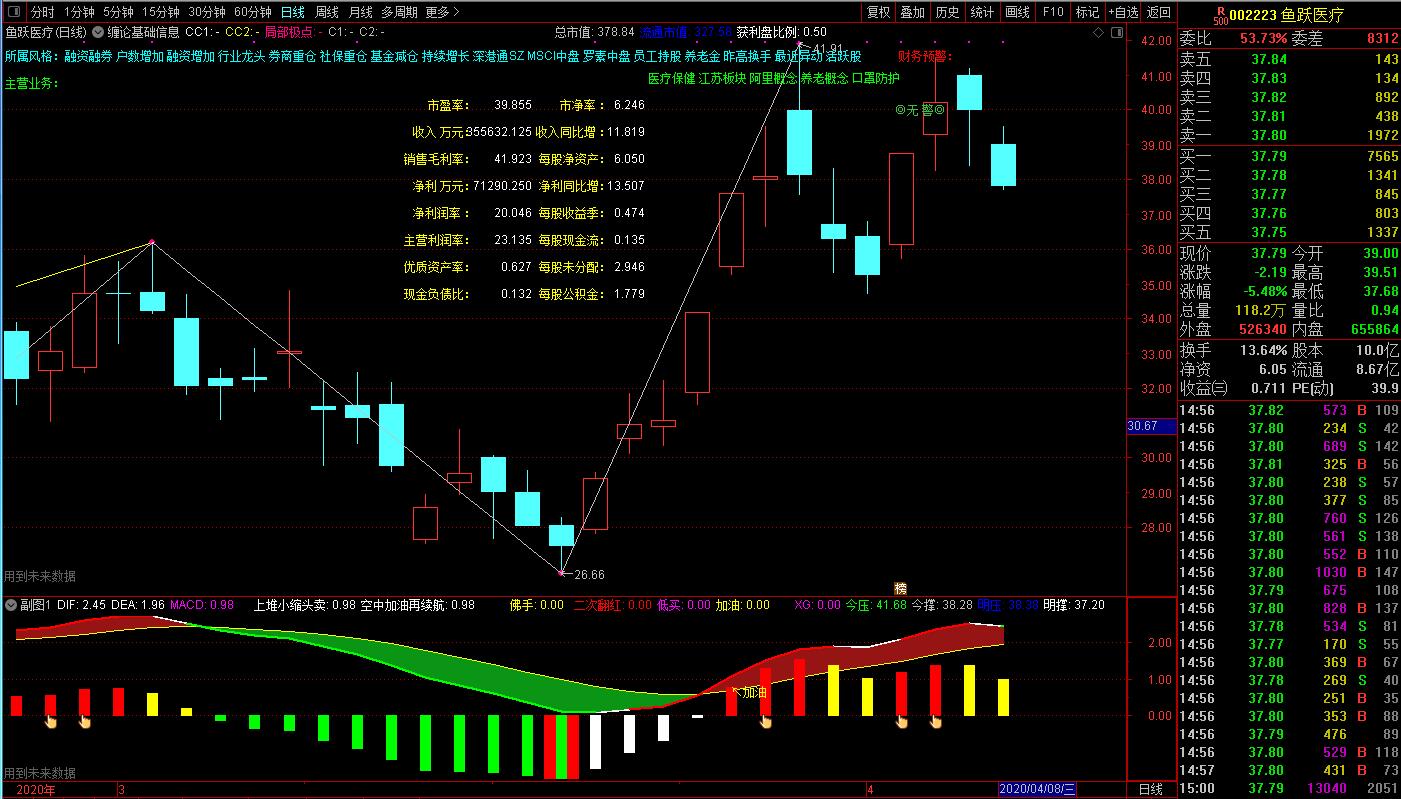The image size is (1401, 799).
Task: Click the 15:00 trade tick row
Action: [x=1290, y=789]
